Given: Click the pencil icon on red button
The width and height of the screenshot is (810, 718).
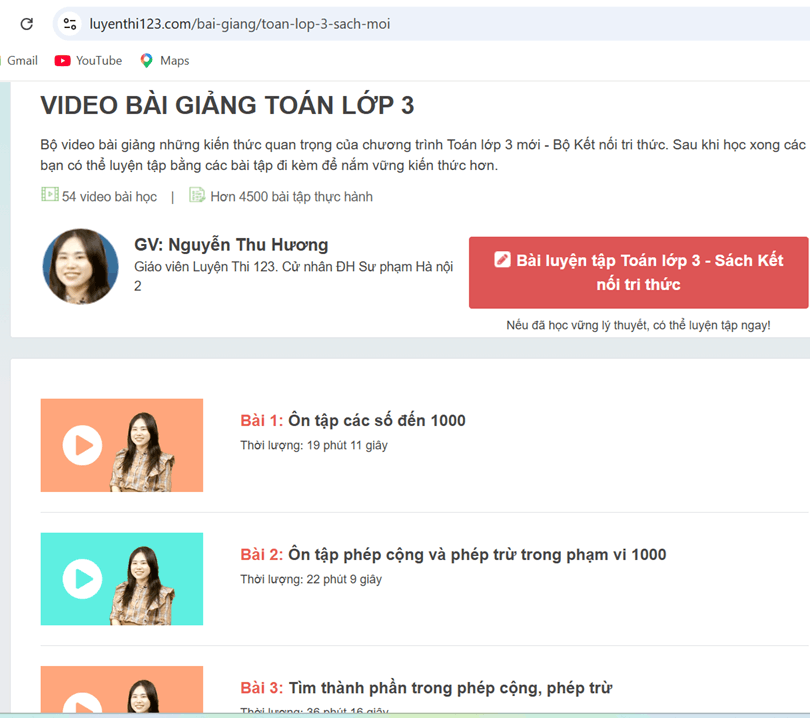Looking at the screenshot, I should click(502, 259).
